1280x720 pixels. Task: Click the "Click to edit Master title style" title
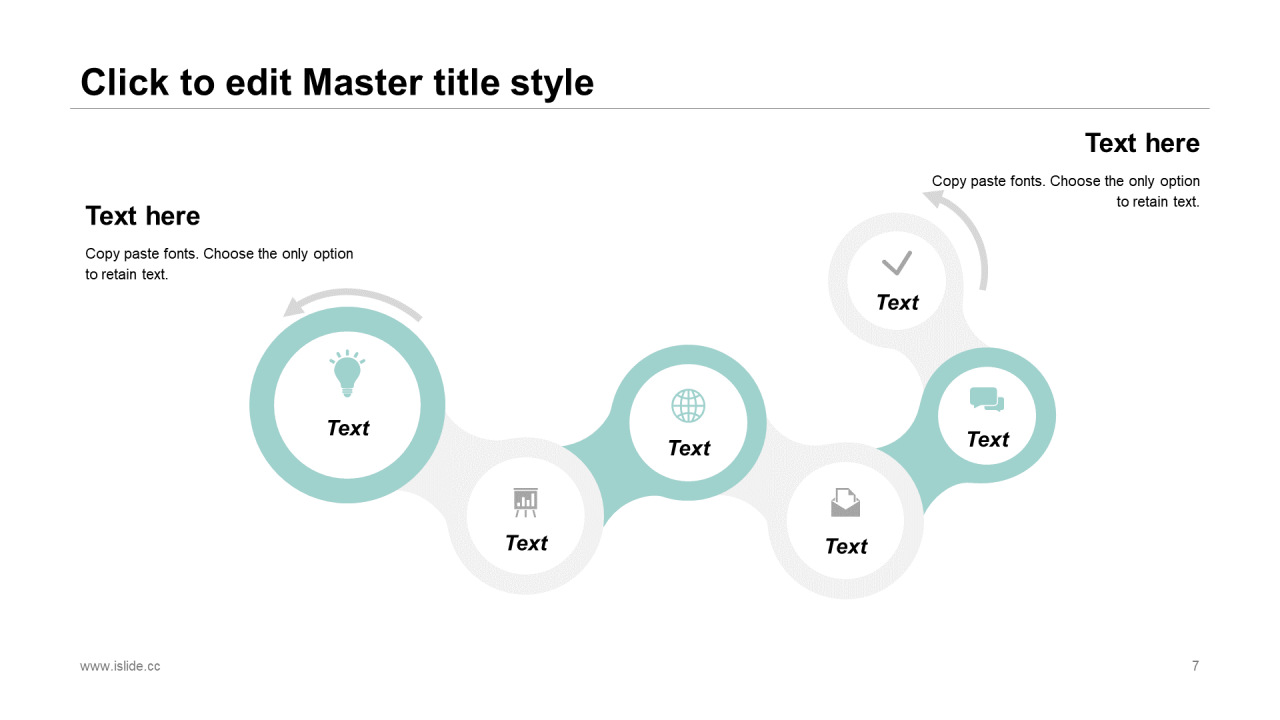(x=337, y=82)
